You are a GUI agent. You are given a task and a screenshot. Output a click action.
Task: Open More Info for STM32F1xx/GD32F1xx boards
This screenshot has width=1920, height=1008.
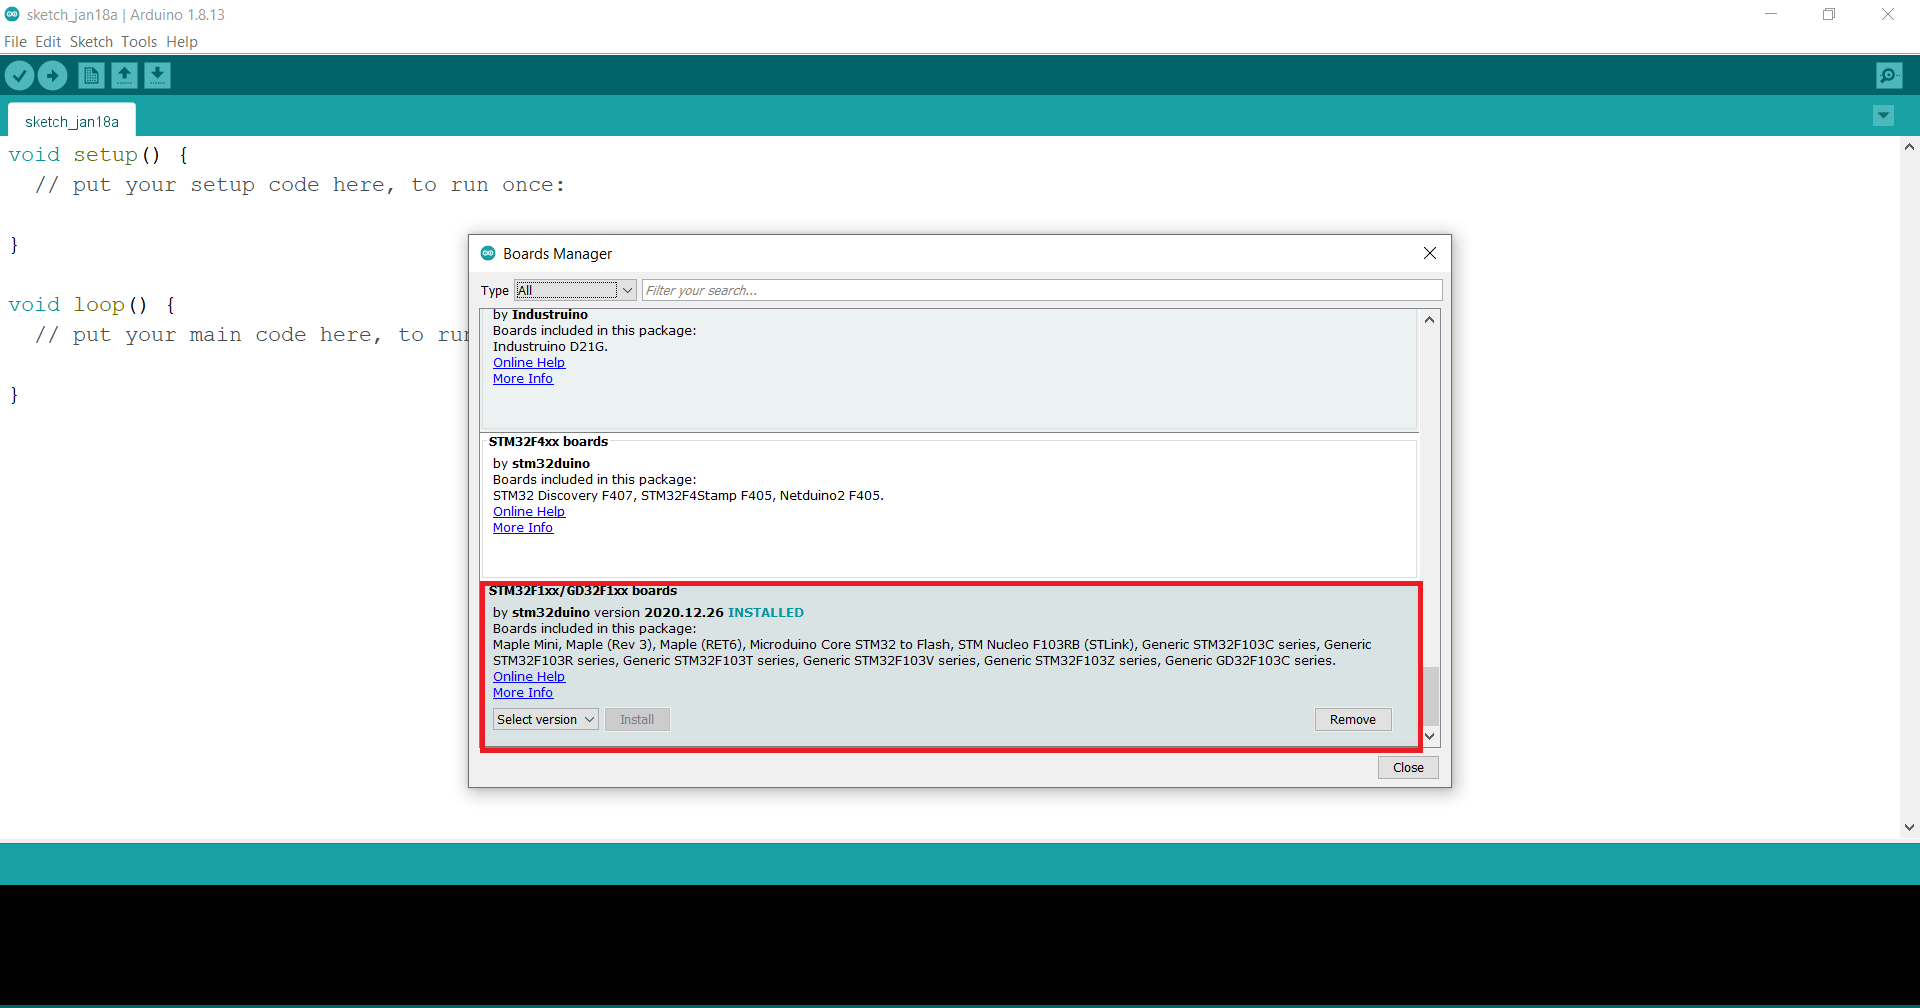coord(523,693)
